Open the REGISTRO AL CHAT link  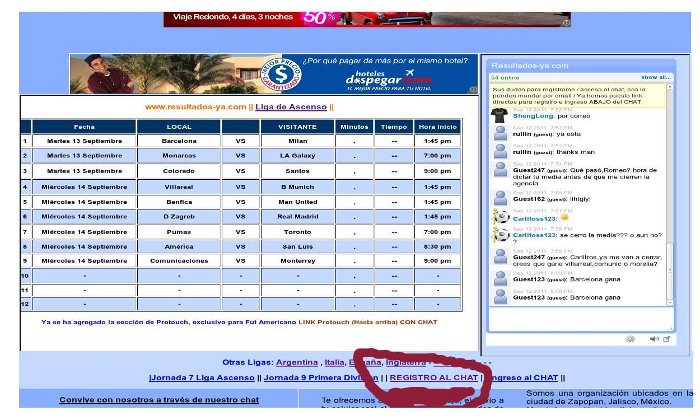[432, 378]
